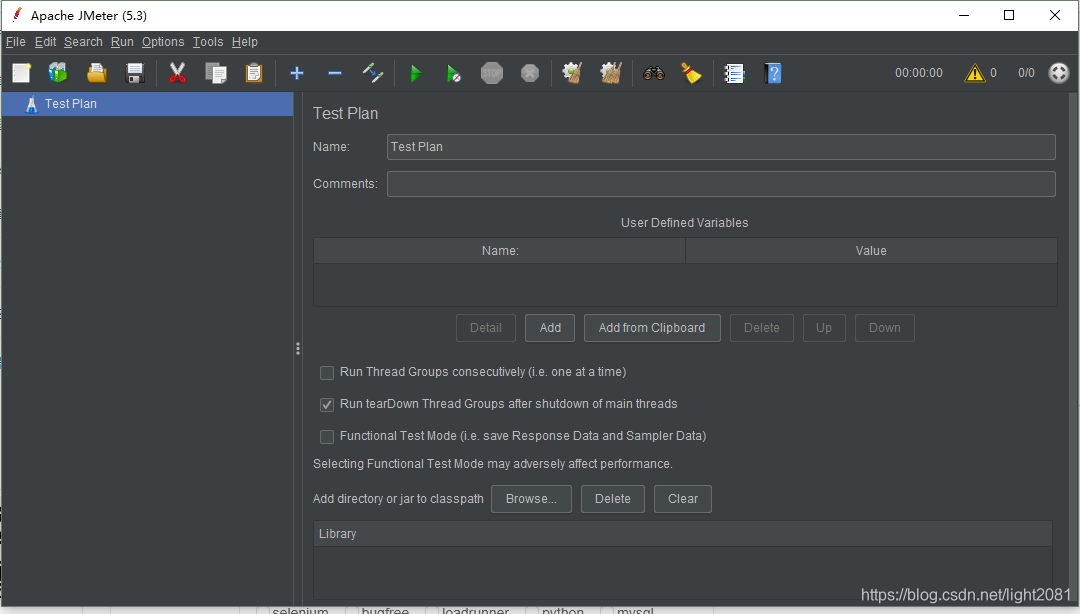This screenshot has height=614, width=1080.
Task: Click the remote engines status icon
Action: [1059, 73]
